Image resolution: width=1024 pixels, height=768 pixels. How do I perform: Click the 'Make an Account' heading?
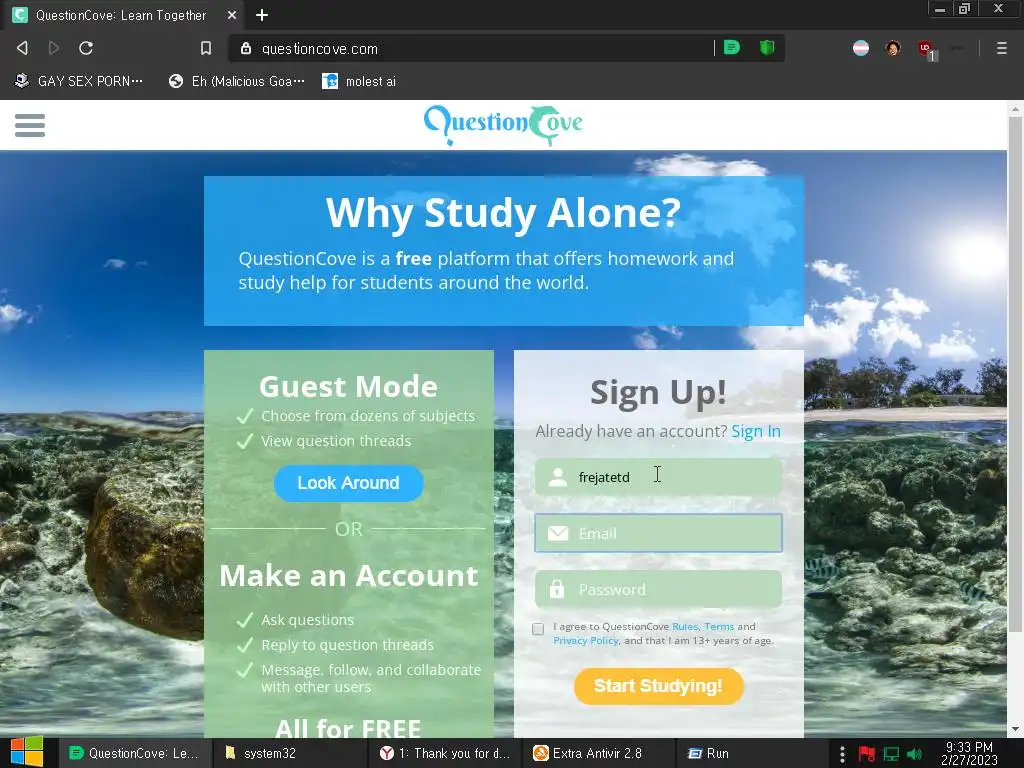pos(349,575)
